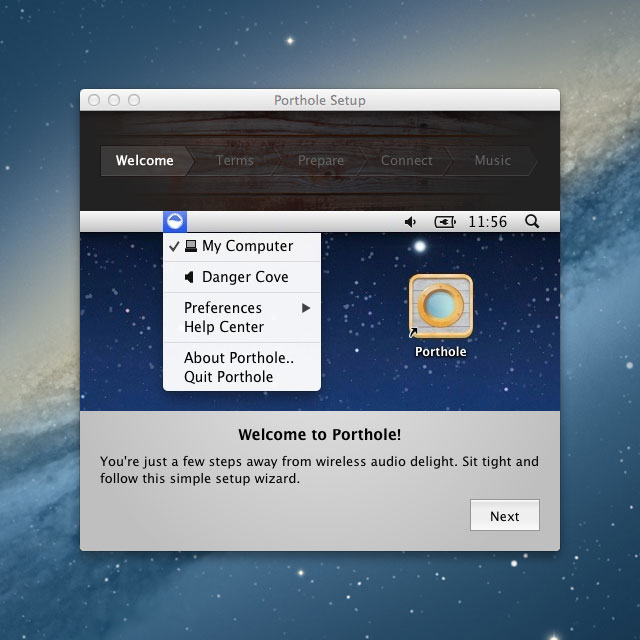
Task: Click the volume speaker icon in menu bar
Action: 410,222
